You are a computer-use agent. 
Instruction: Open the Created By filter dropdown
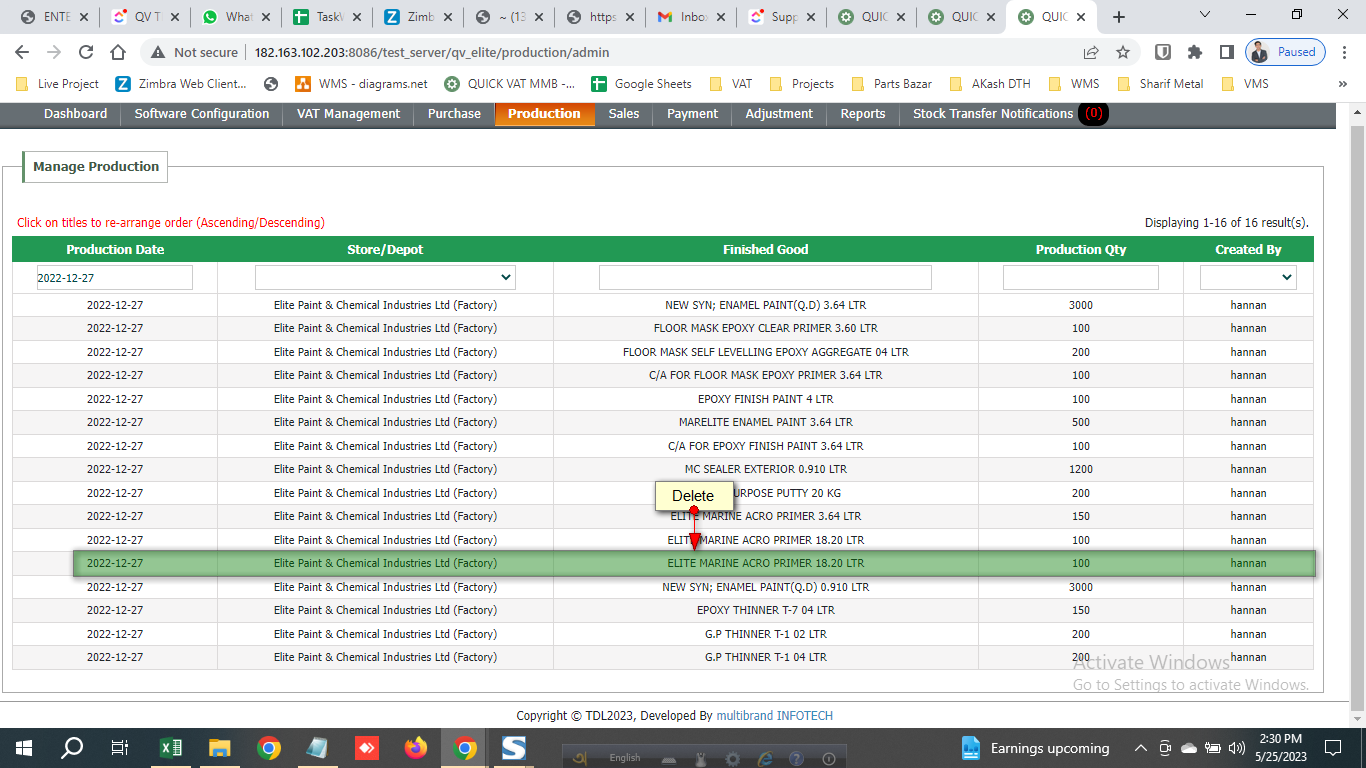[1248, 277]
